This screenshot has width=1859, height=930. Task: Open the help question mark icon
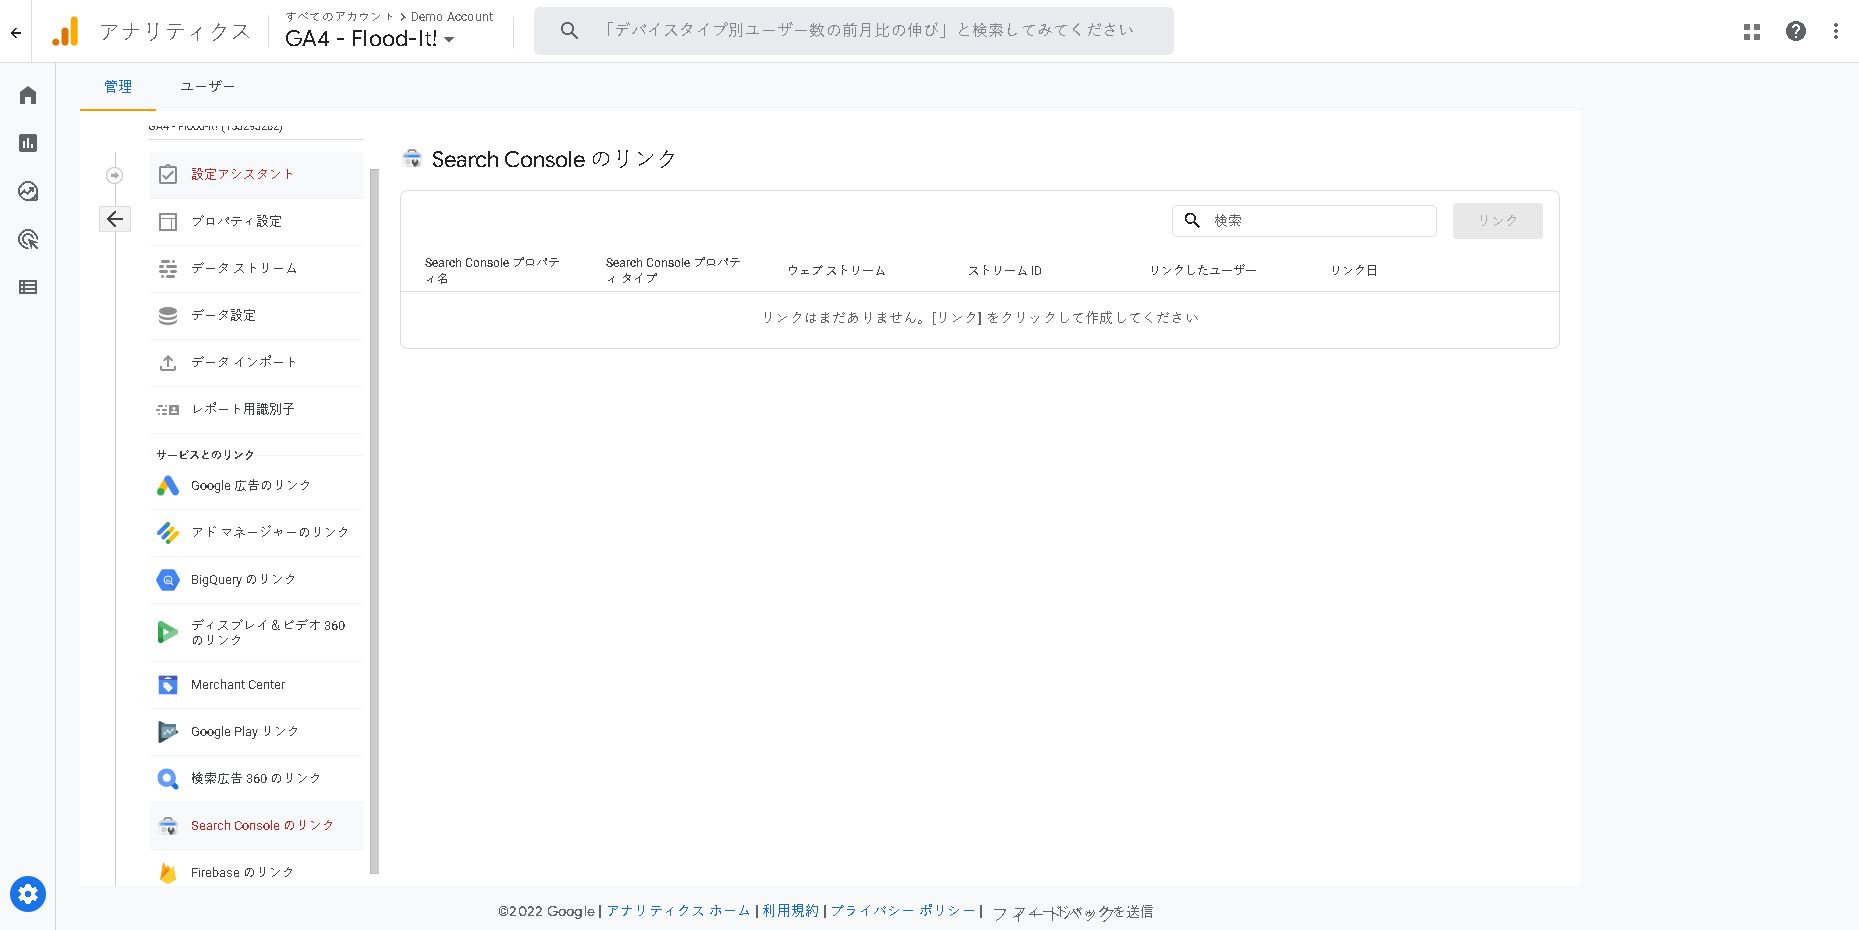click(x=1796, y=31)
